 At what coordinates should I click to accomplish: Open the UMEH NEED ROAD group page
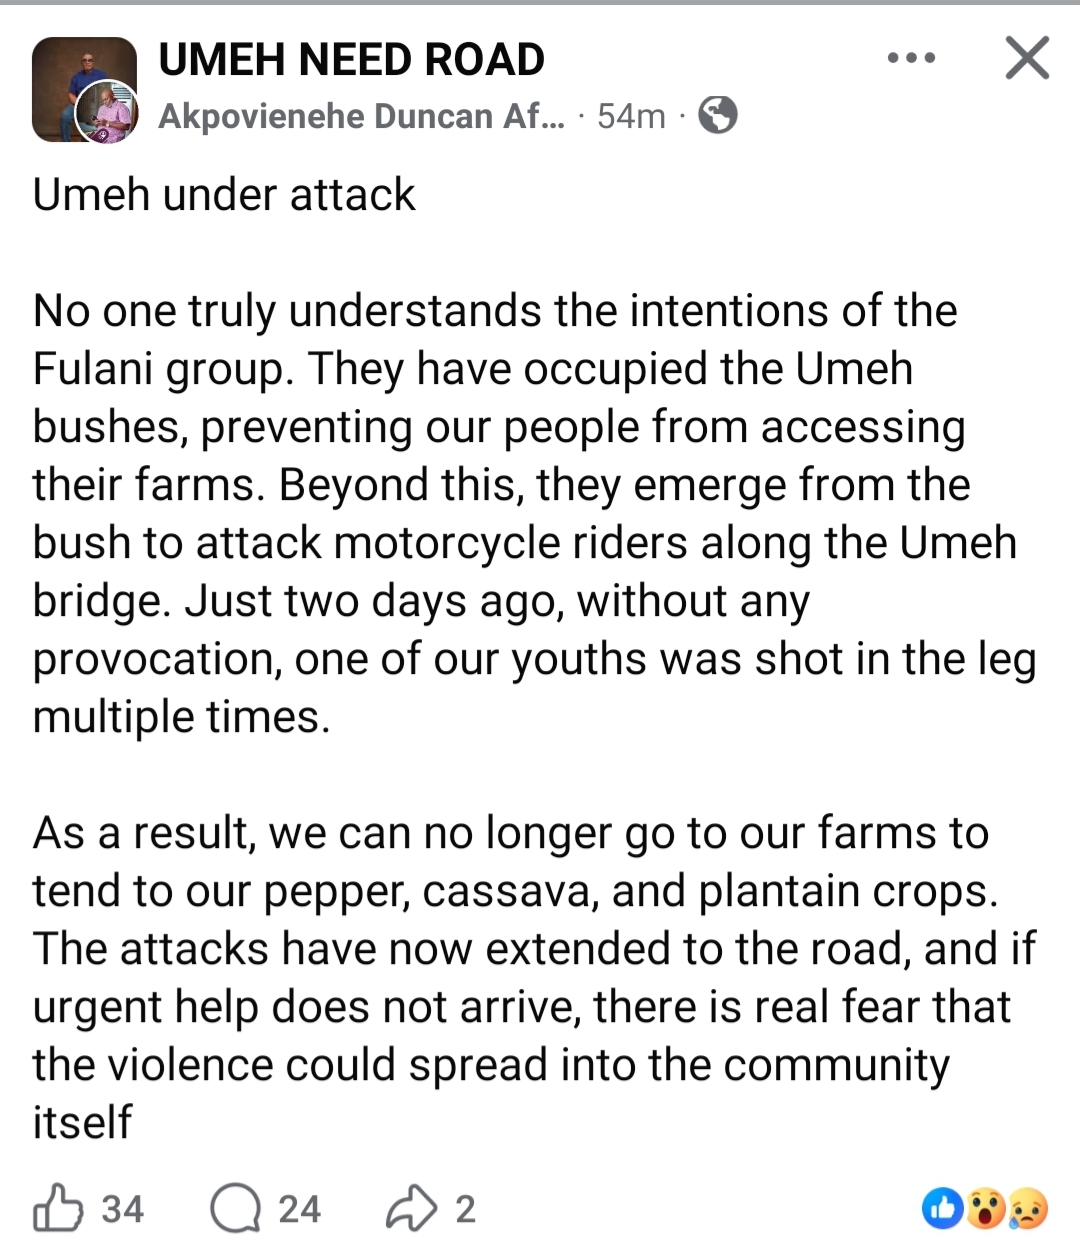pyautogui.click(x=352, y=60)
